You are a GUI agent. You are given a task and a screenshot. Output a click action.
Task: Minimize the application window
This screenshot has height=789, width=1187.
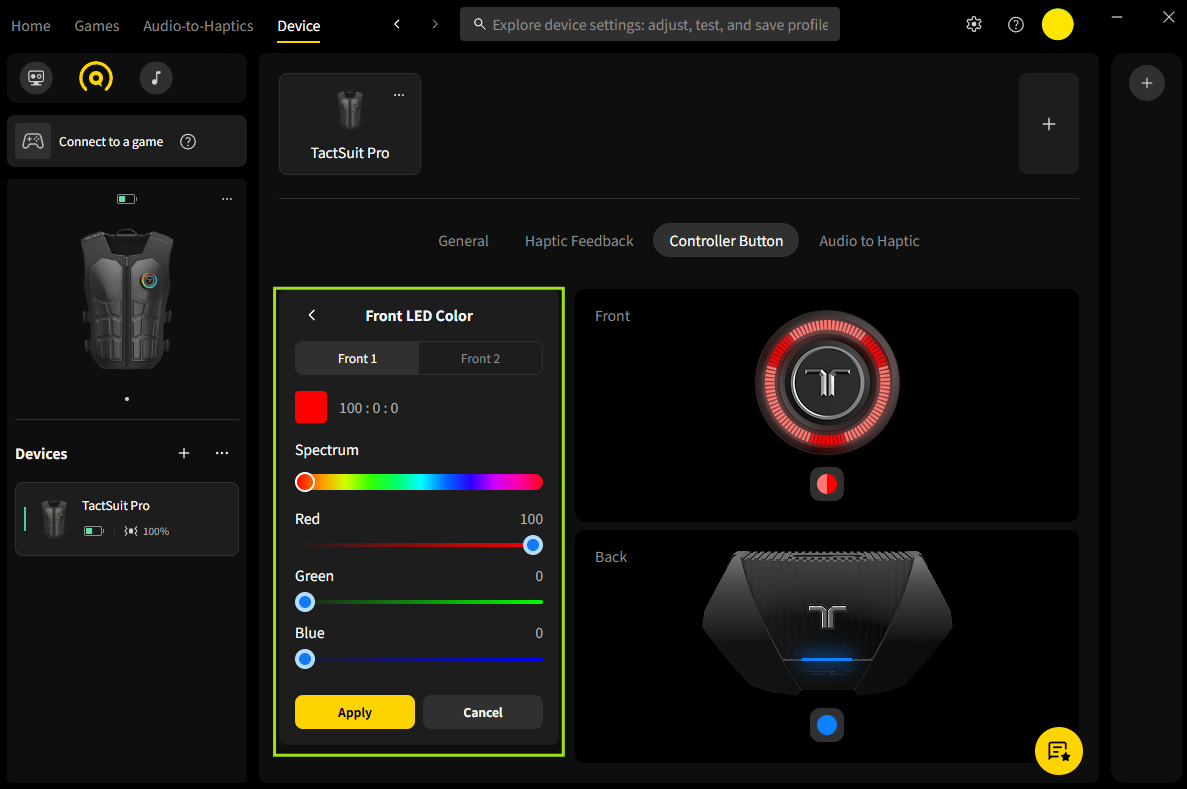(1117, 17)
